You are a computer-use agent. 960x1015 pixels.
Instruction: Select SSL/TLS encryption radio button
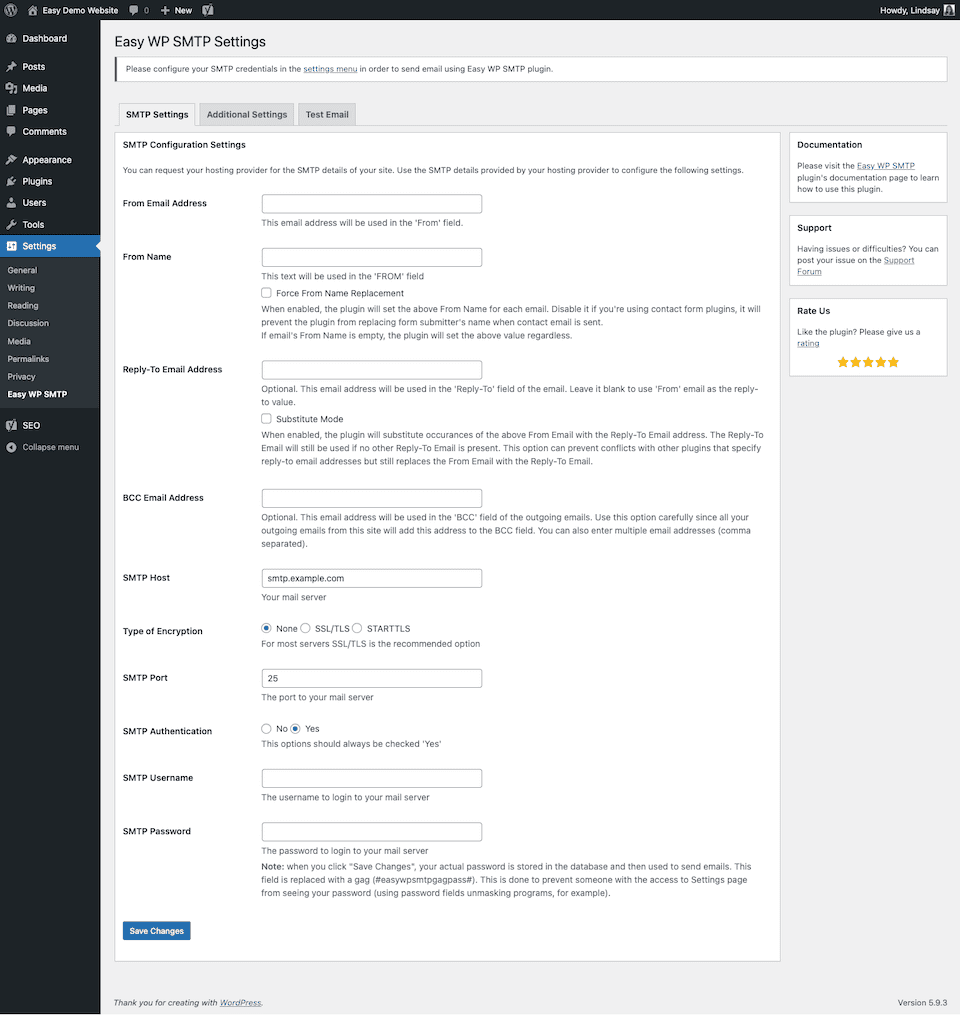(x=306, y=629)
